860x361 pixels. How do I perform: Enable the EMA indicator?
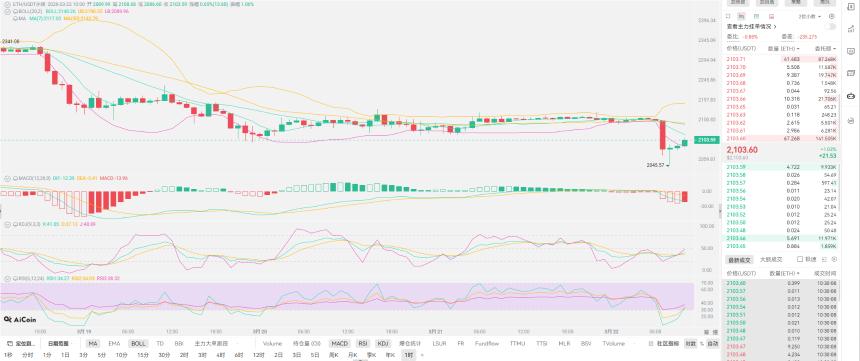[114, 343]
